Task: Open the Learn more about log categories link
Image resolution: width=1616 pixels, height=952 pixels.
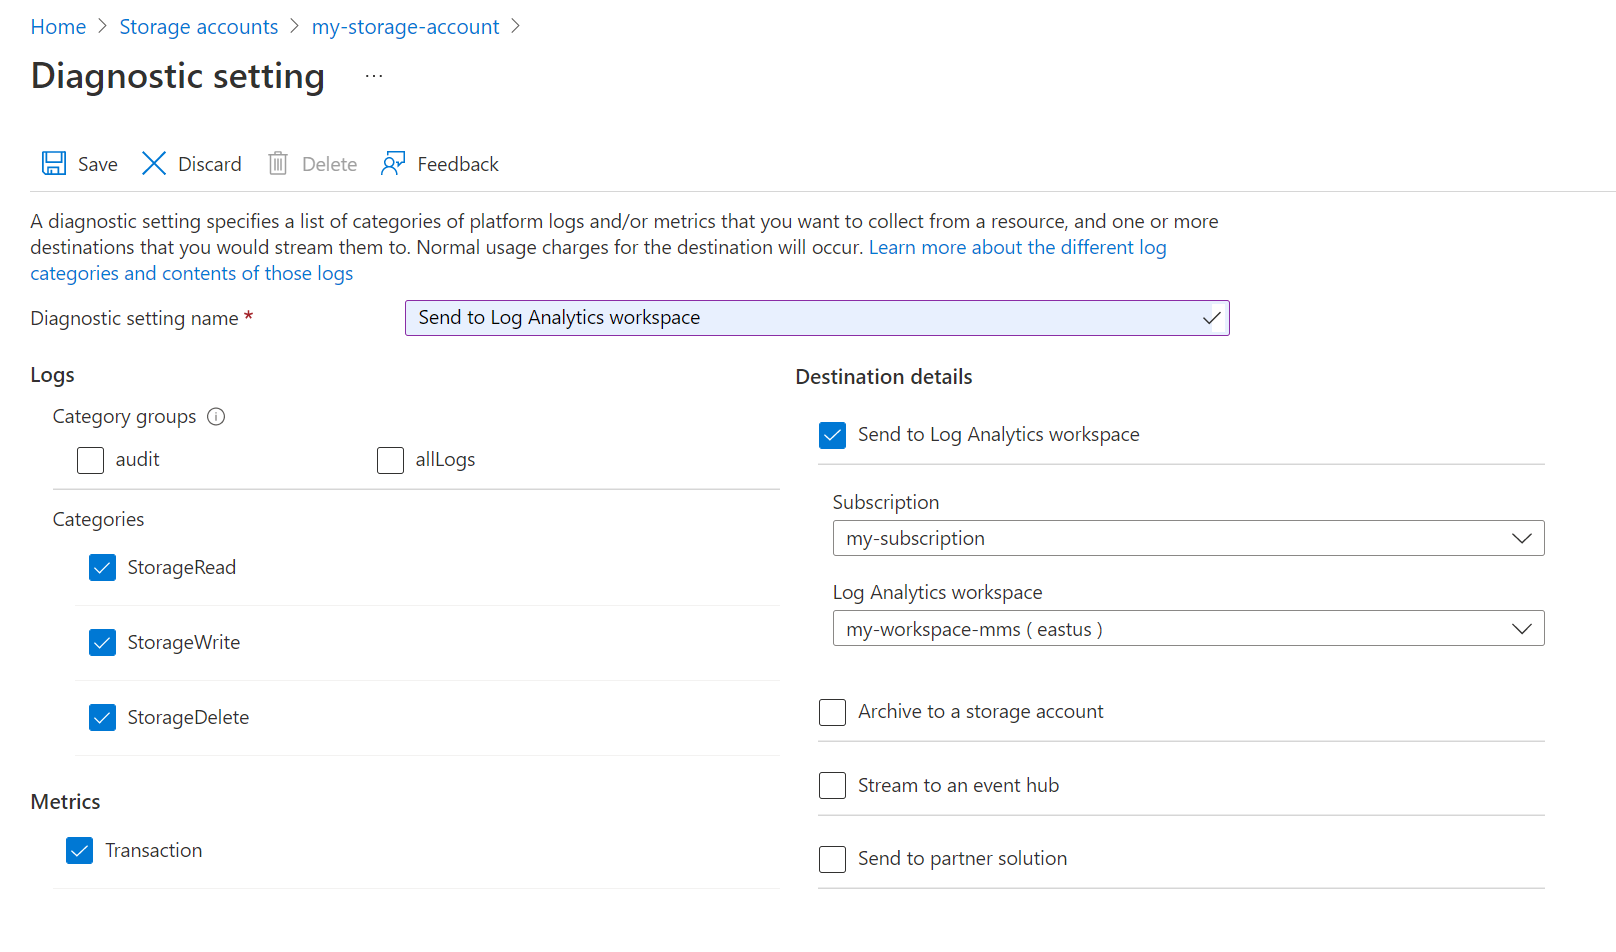Action: tap(1017, 248)
